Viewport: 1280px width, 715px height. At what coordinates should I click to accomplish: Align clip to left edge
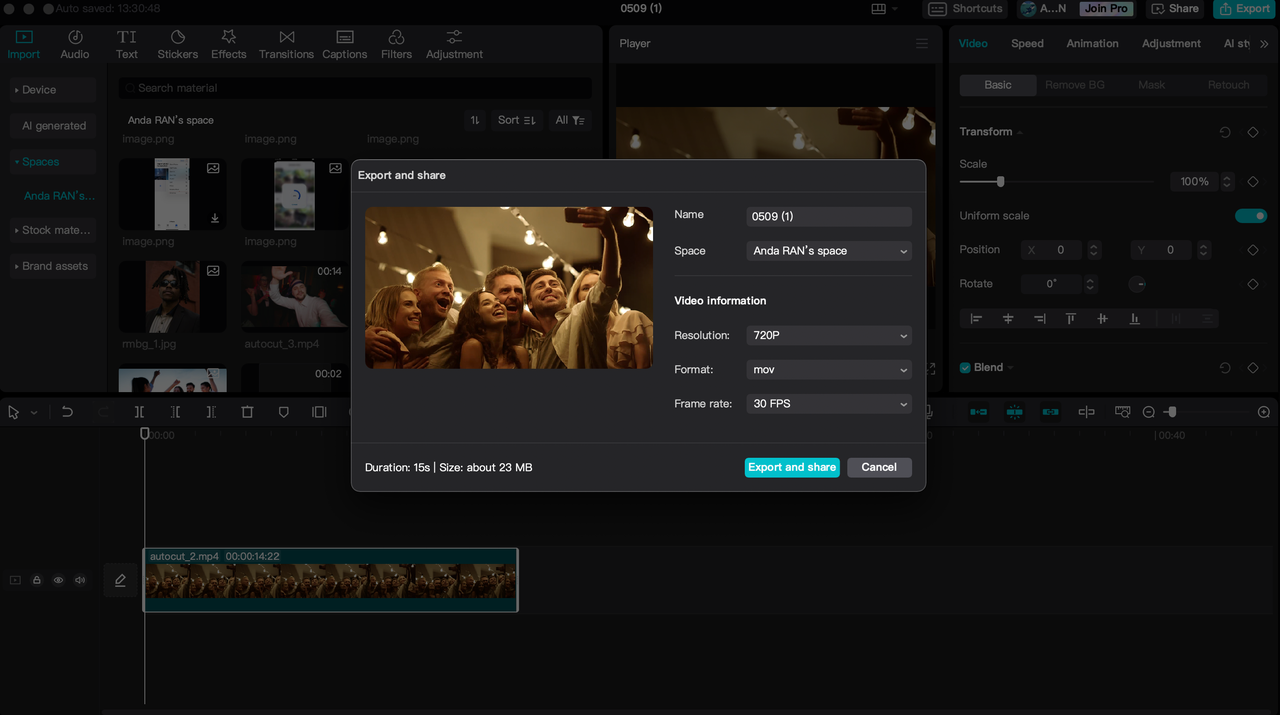tap(976, 319)
